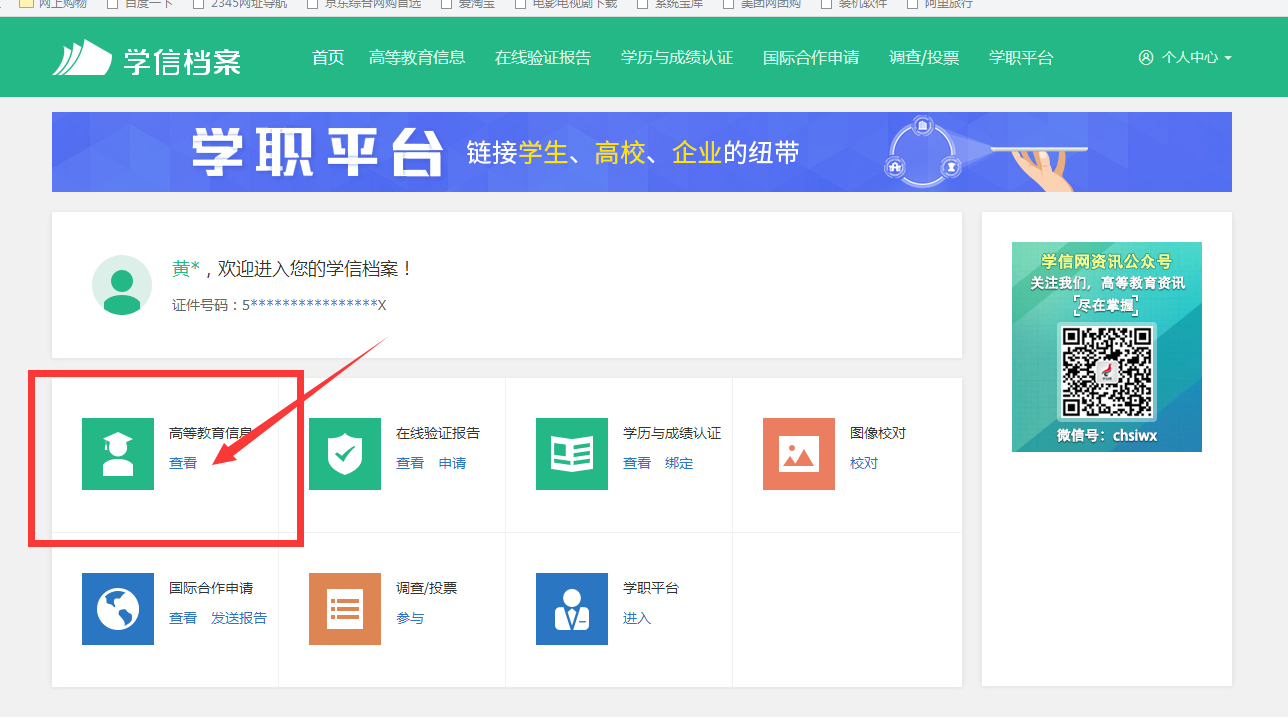Click the orange list icon for 调查/投票

345,609
